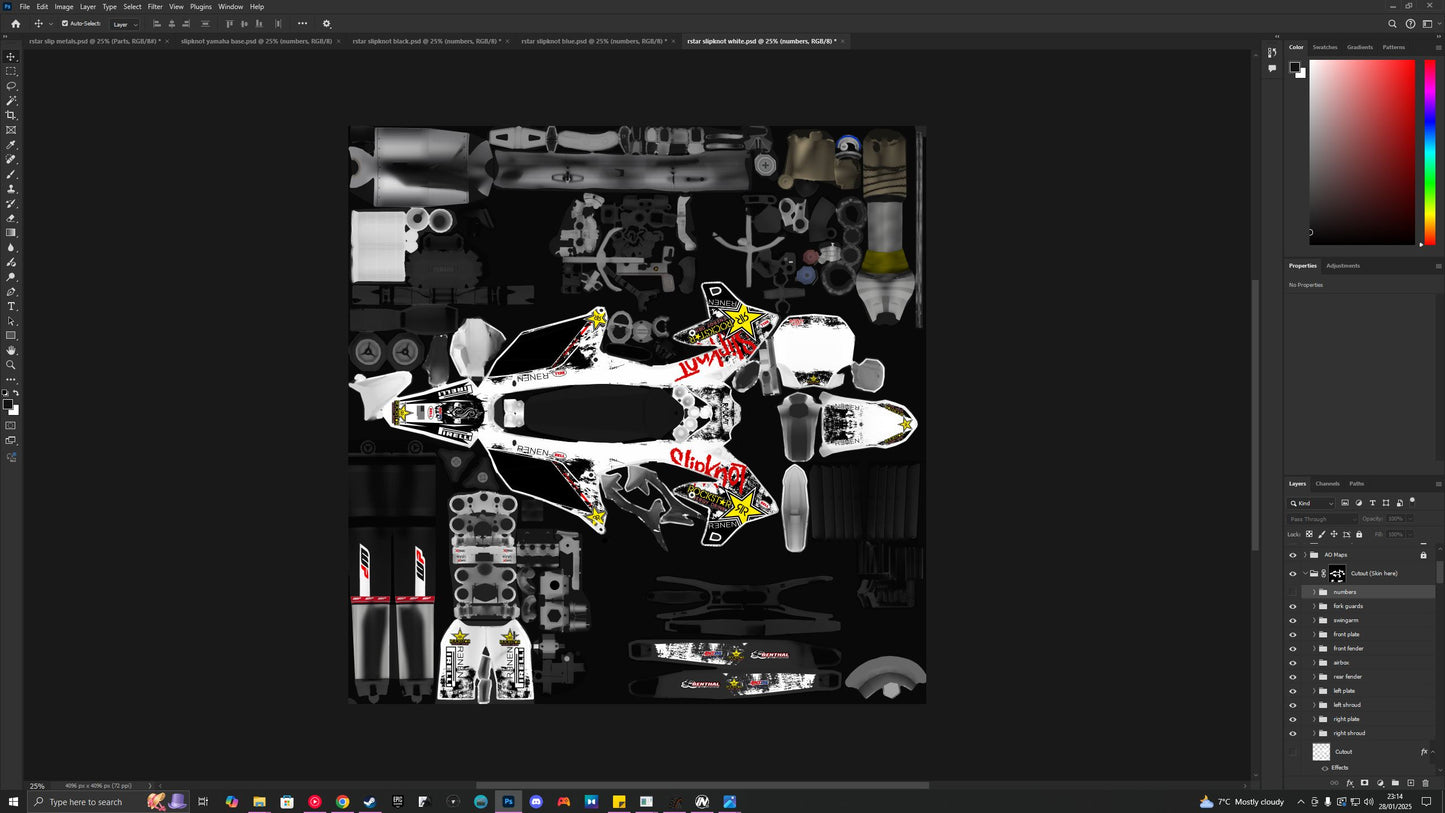
Task: Open the Filter menu
Action: [x=155, y=7]
